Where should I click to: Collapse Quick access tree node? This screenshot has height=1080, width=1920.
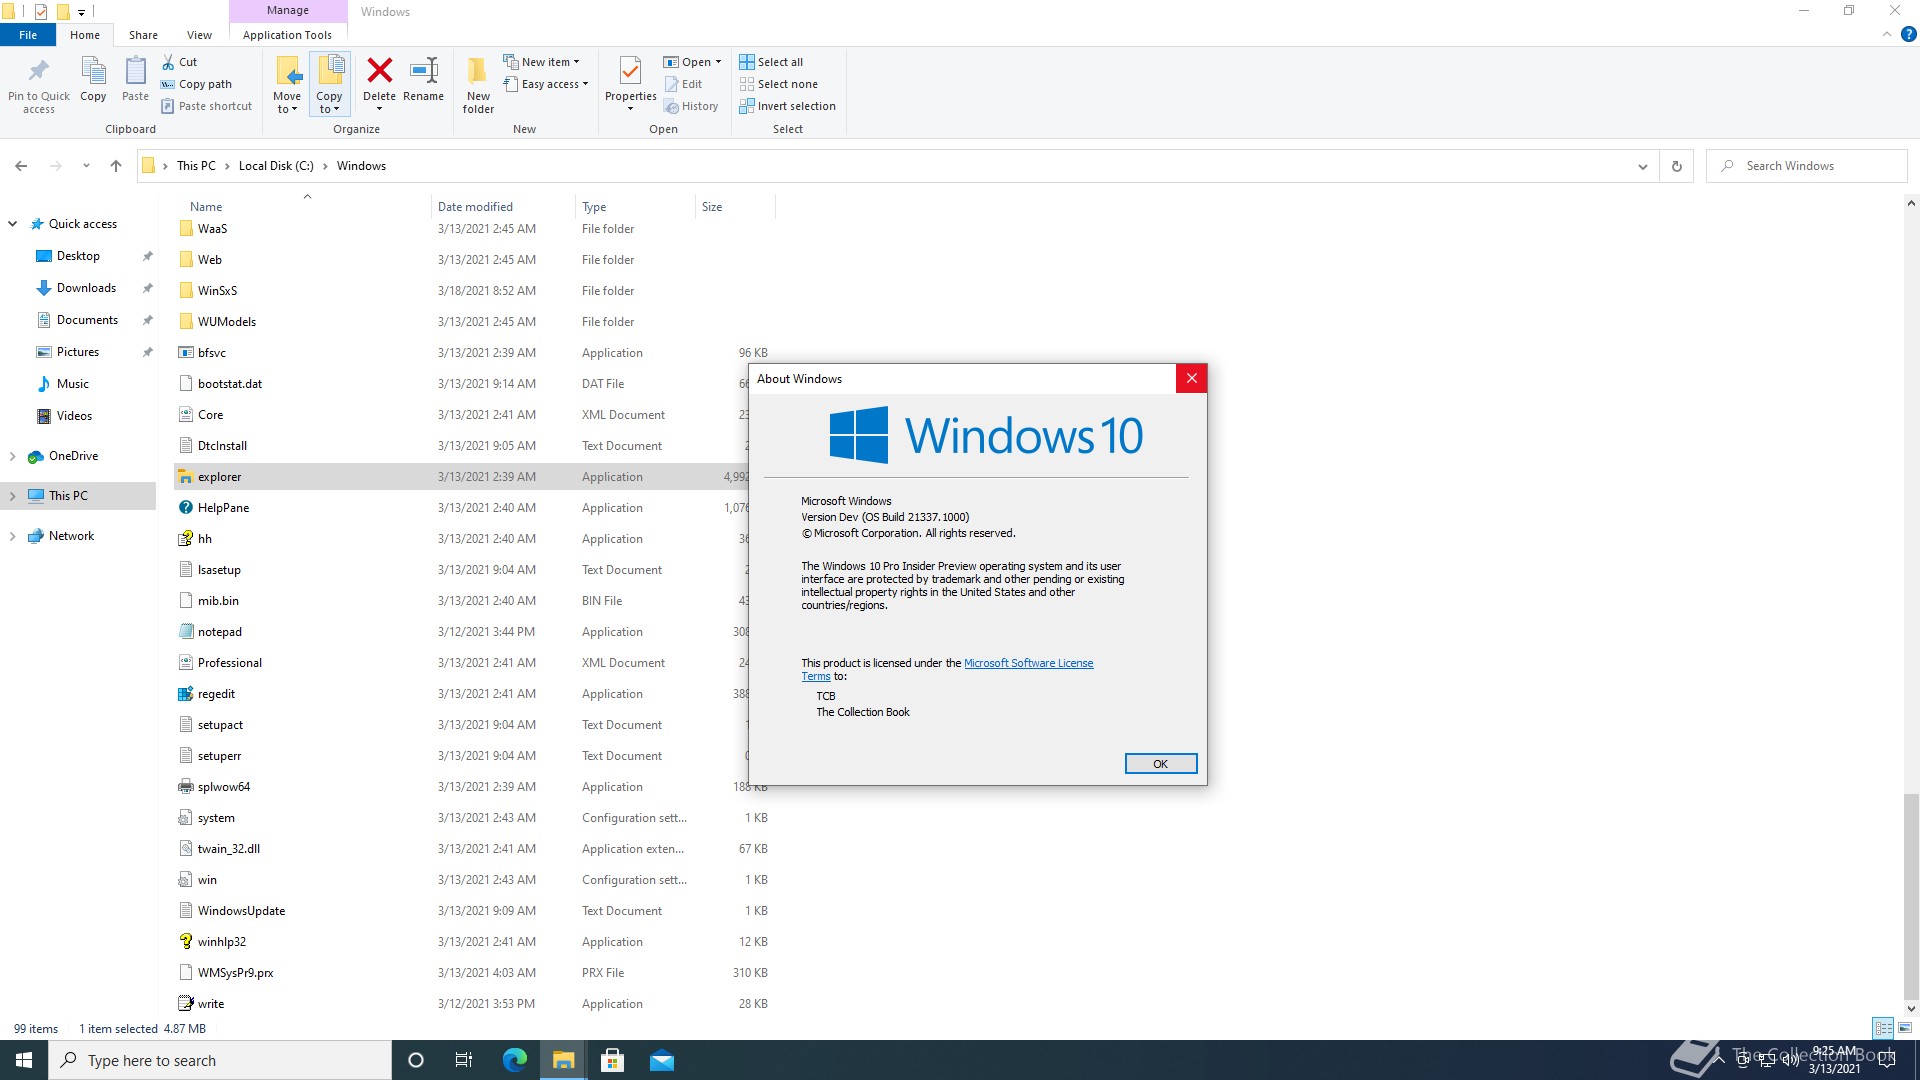[x=12, y=224]
